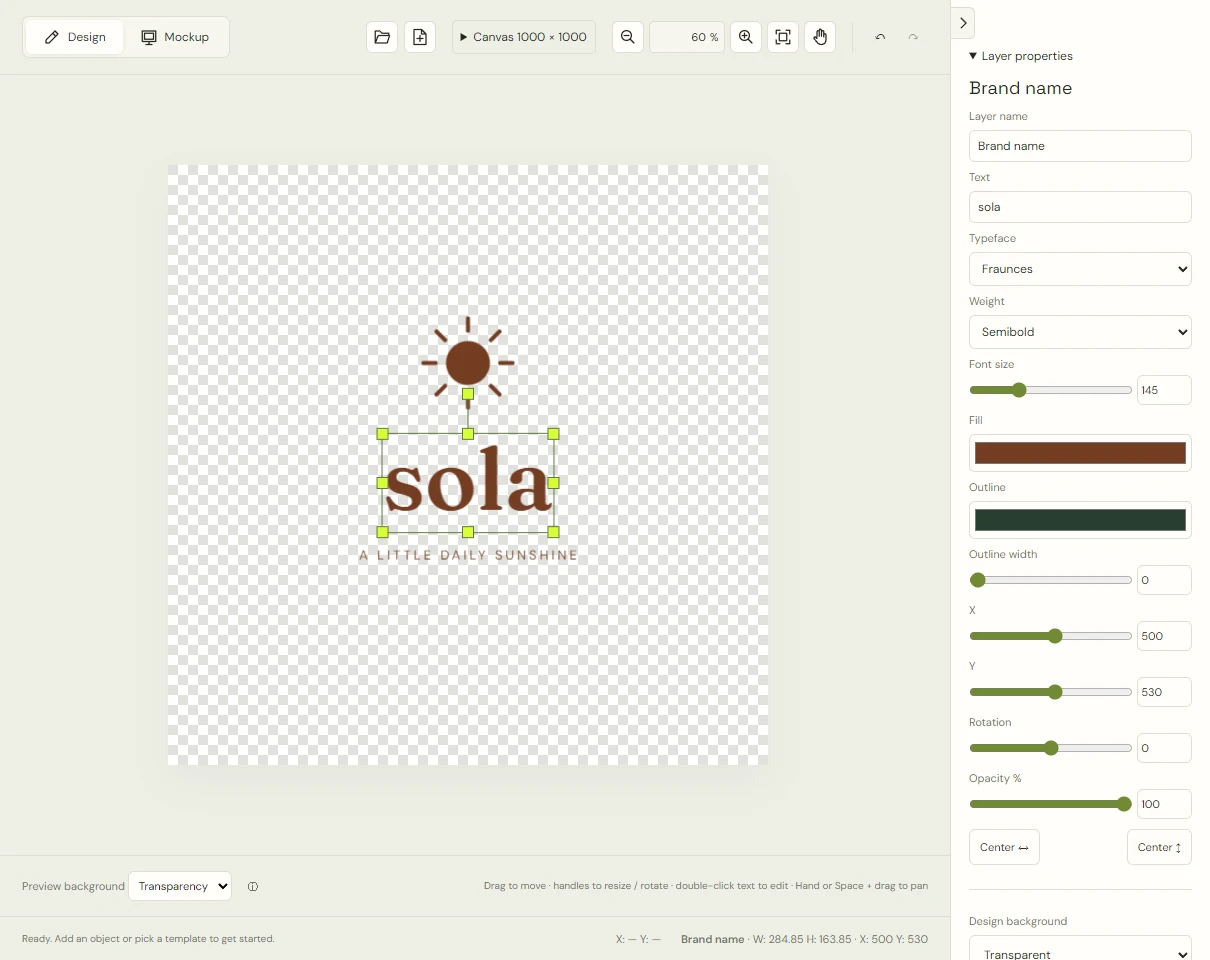Viewport: 1210px width, 960px height.
Task: Adjust the Rotation slider
Action: pos(1050,748)
